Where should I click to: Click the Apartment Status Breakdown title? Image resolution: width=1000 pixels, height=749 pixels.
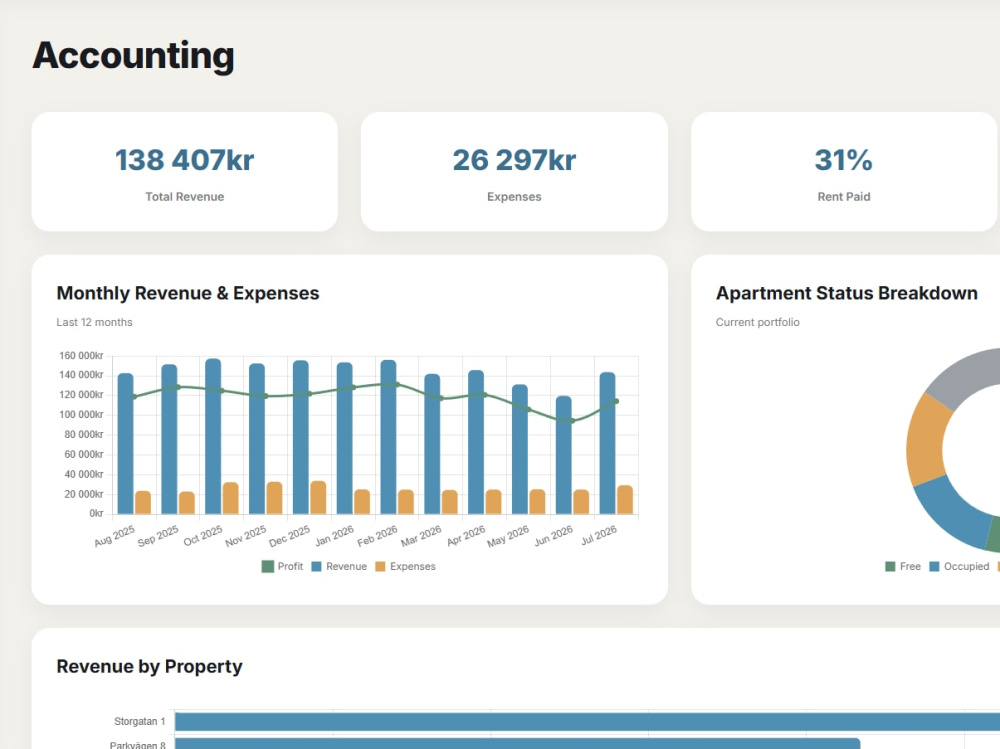pos(847,293)
